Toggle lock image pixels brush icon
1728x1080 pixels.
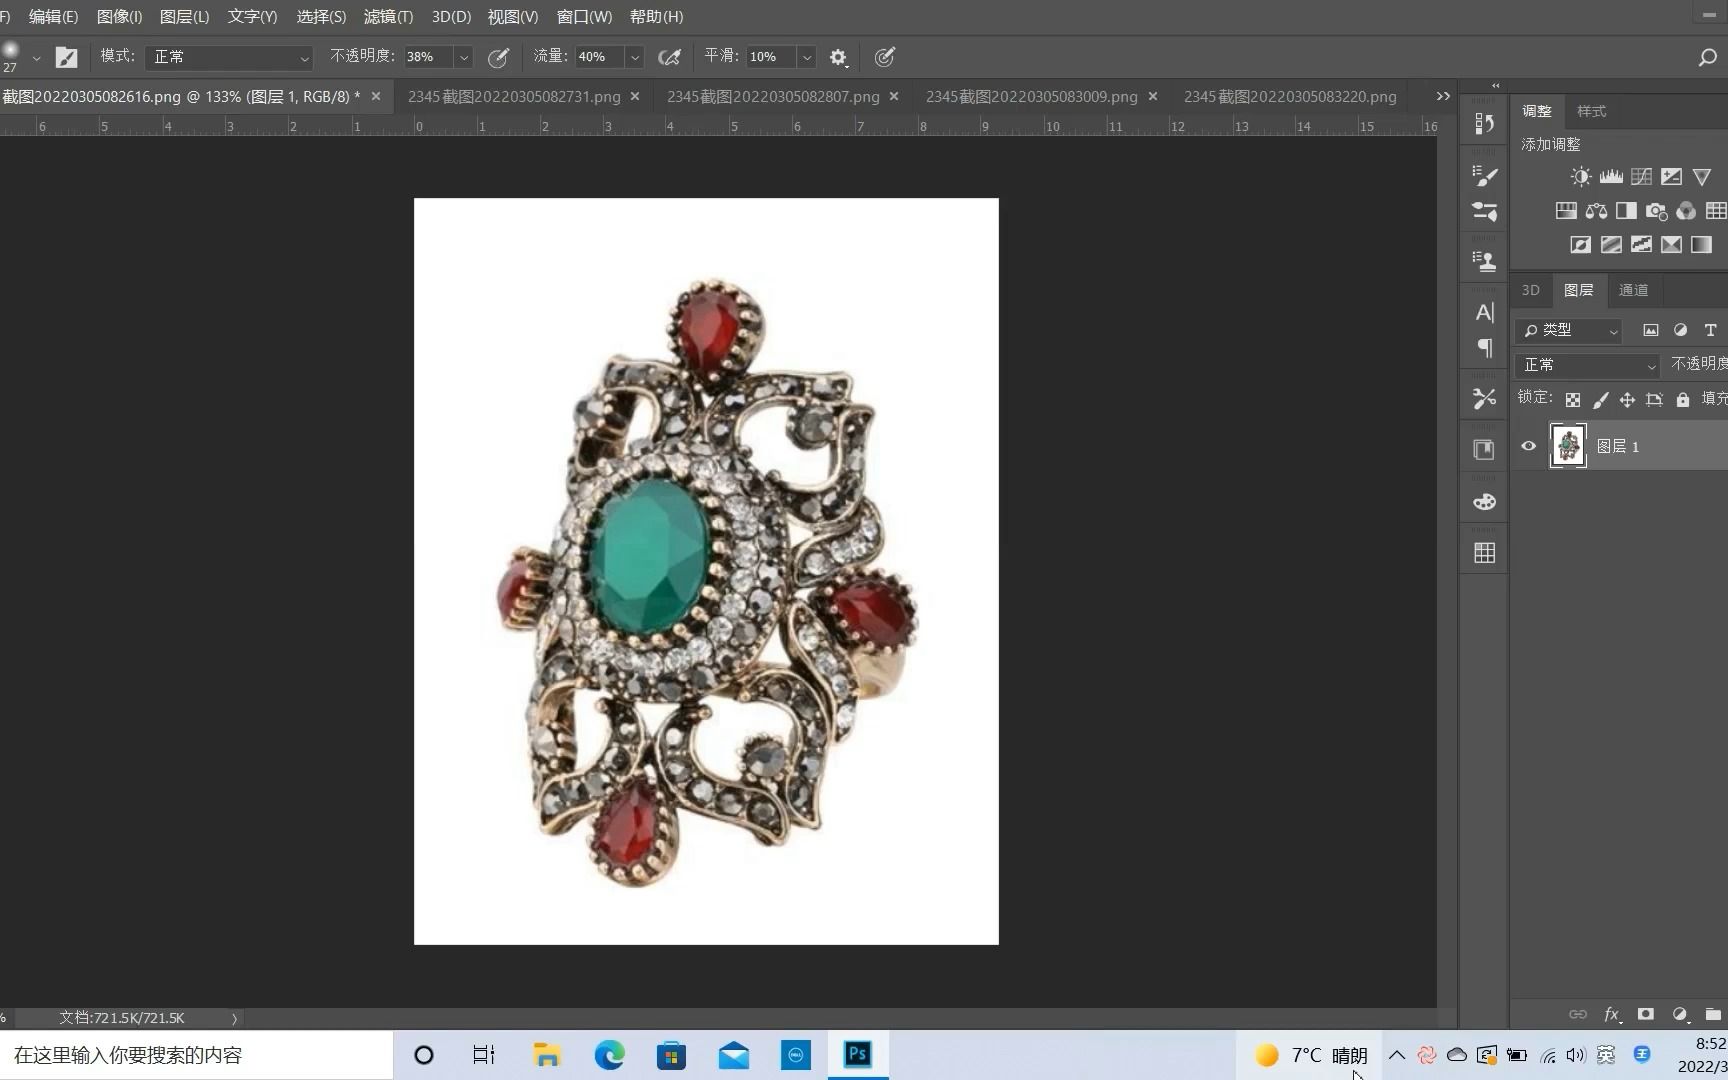1600,400
